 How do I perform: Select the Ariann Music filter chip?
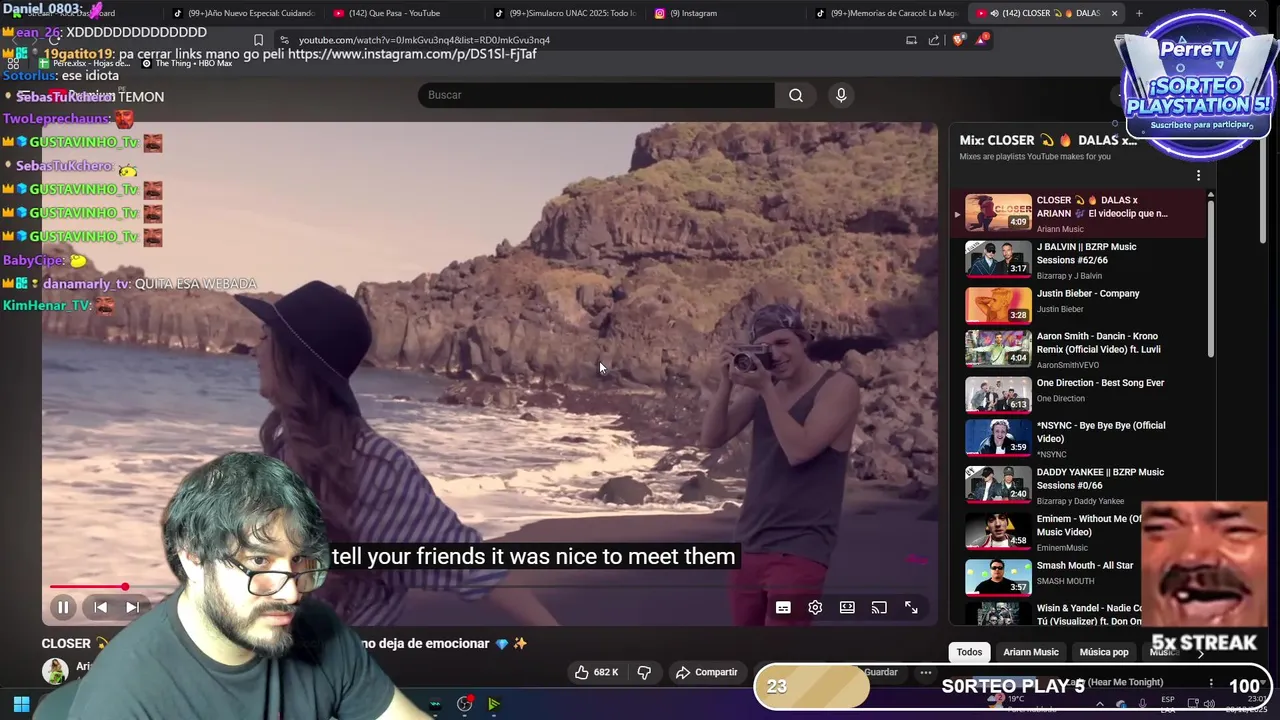click(x=1031, y=652)
